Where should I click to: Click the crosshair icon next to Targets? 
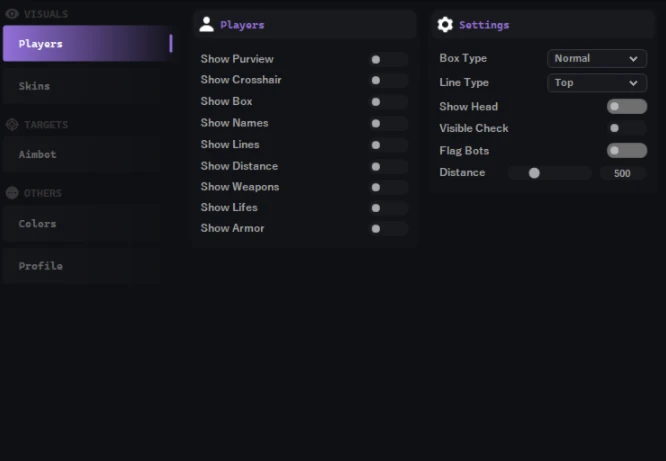[x=12, y=124]
